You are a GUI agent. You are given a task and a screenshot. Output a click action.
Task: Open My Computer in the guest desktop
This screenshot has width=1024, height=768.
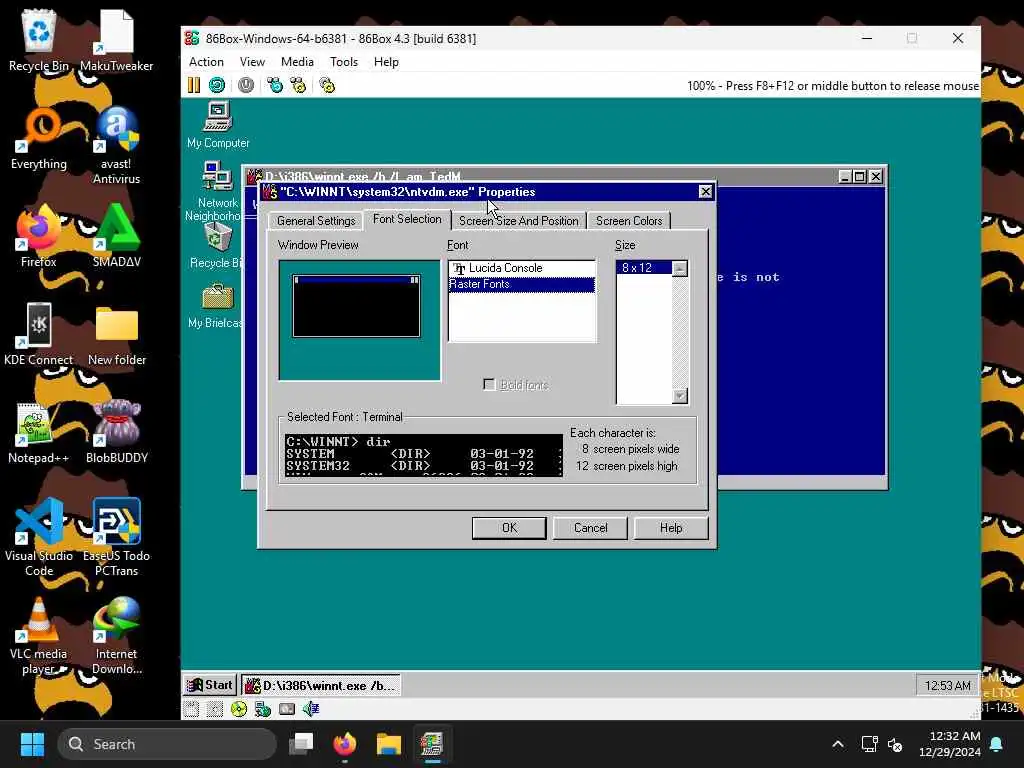pyautogui.click(x=218, y=125)
